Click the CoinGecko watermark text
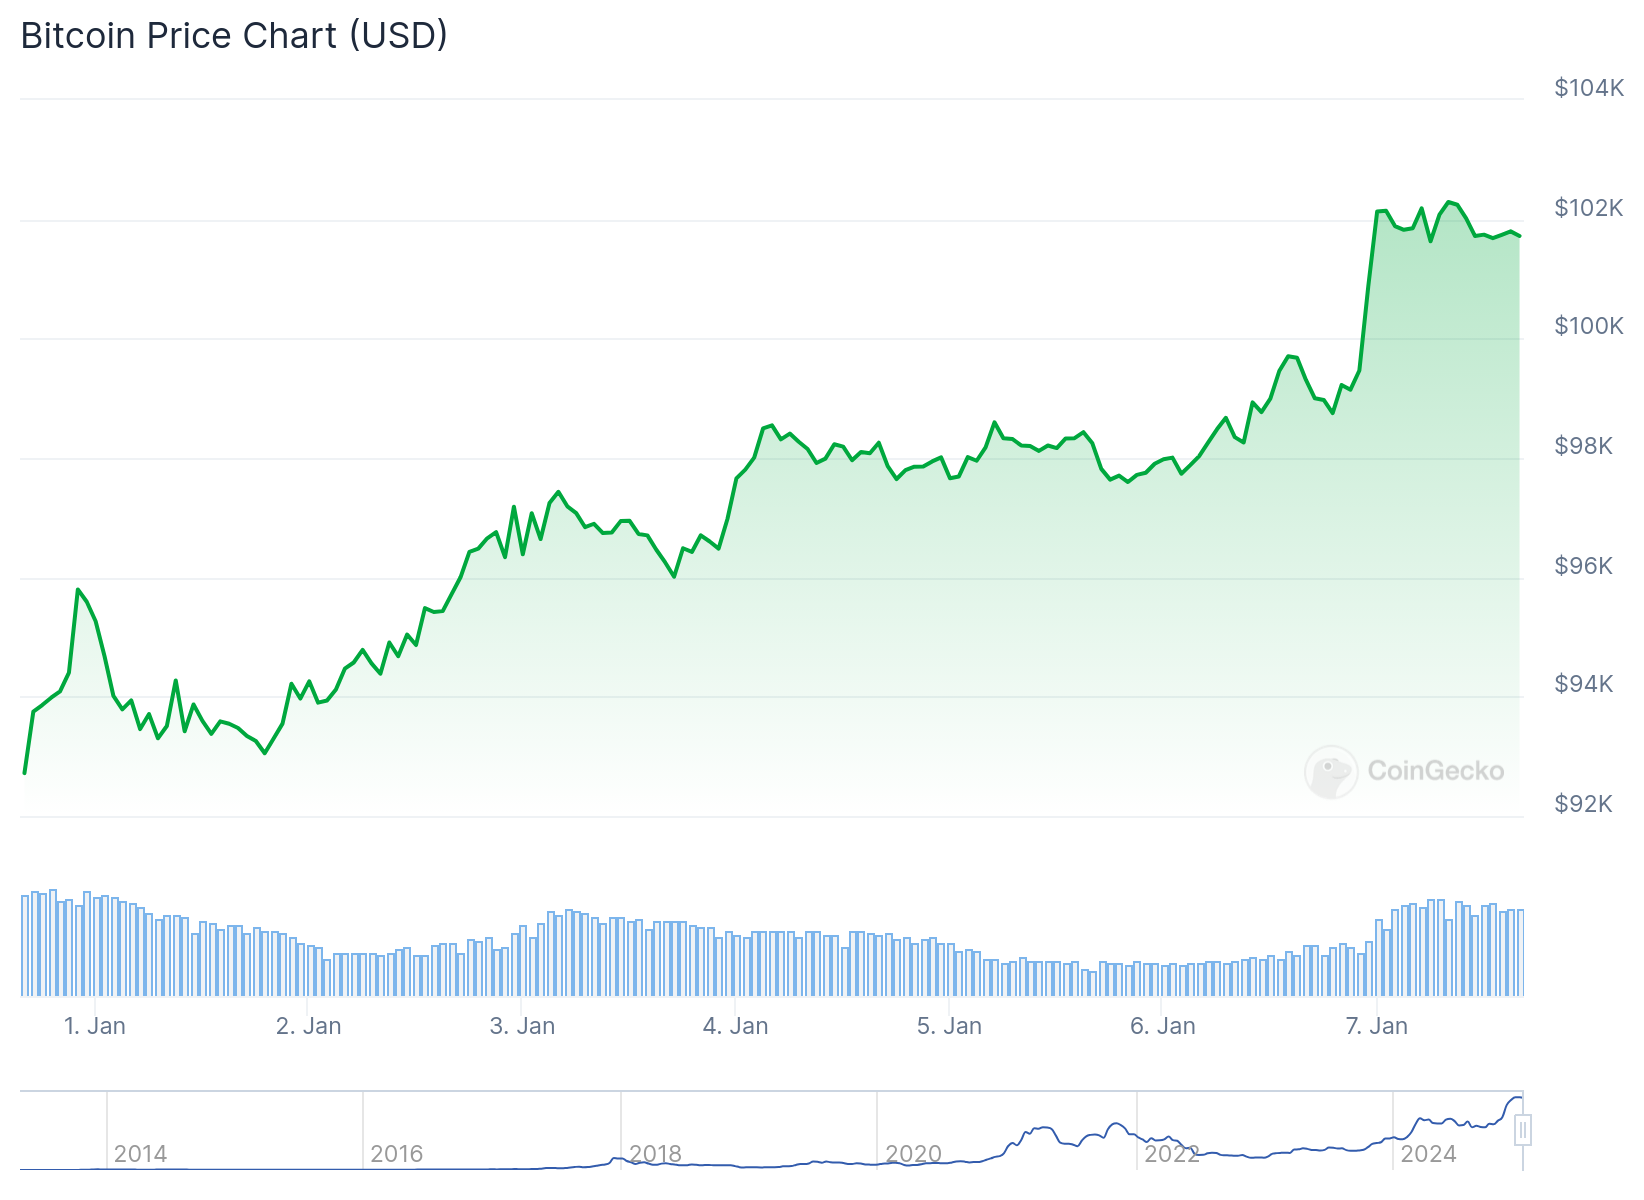Screen dimensions: 1644x1200 pyautogui.click(x=1435, y=771)
